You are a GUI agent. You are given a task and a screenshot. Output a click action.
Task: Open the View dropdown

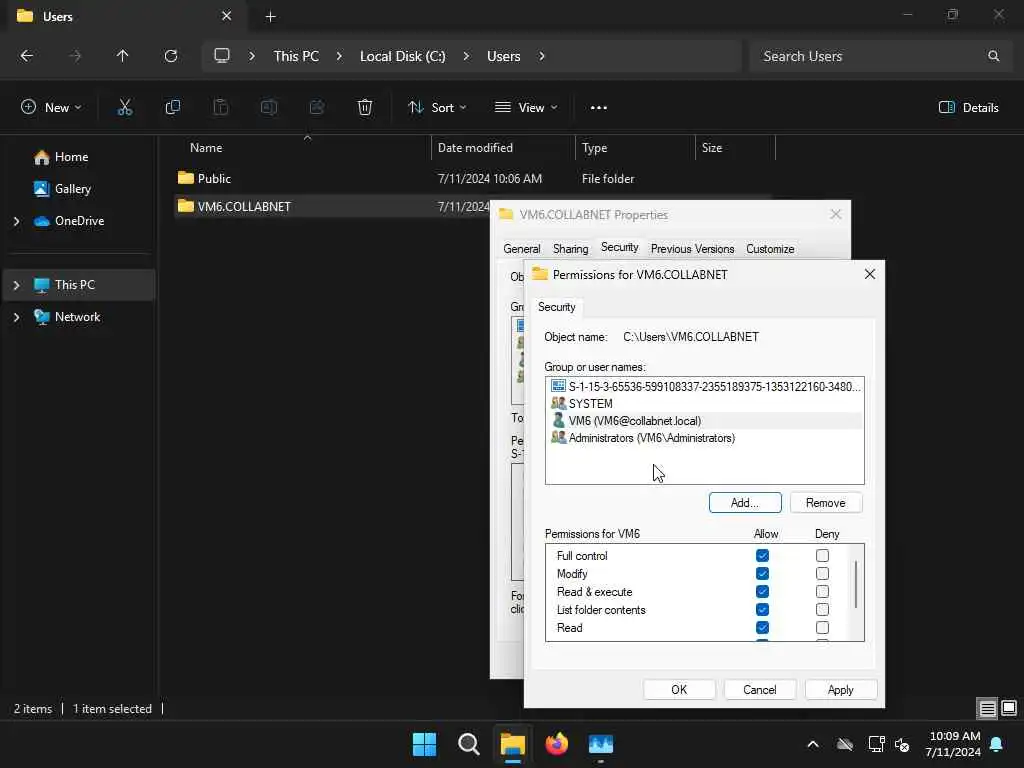click(x=526, y=108)
